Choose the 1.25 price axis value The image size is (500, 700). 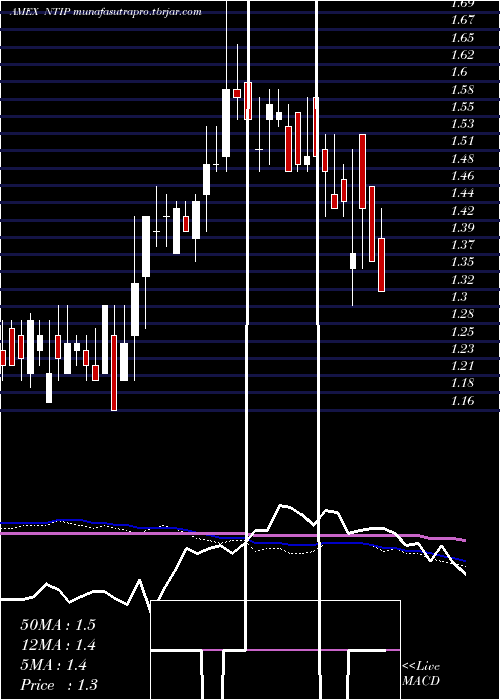point(462,331)
